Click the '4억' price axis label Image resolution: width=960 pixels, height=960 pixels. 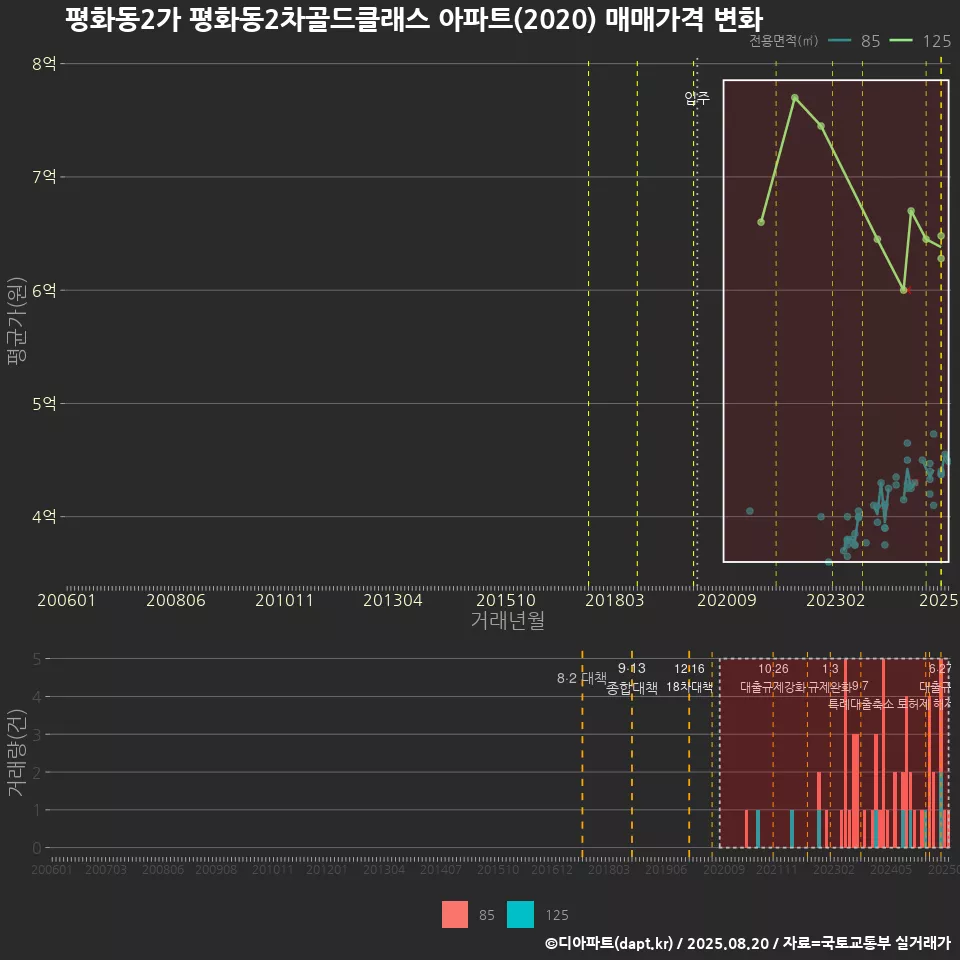[44, 517]
